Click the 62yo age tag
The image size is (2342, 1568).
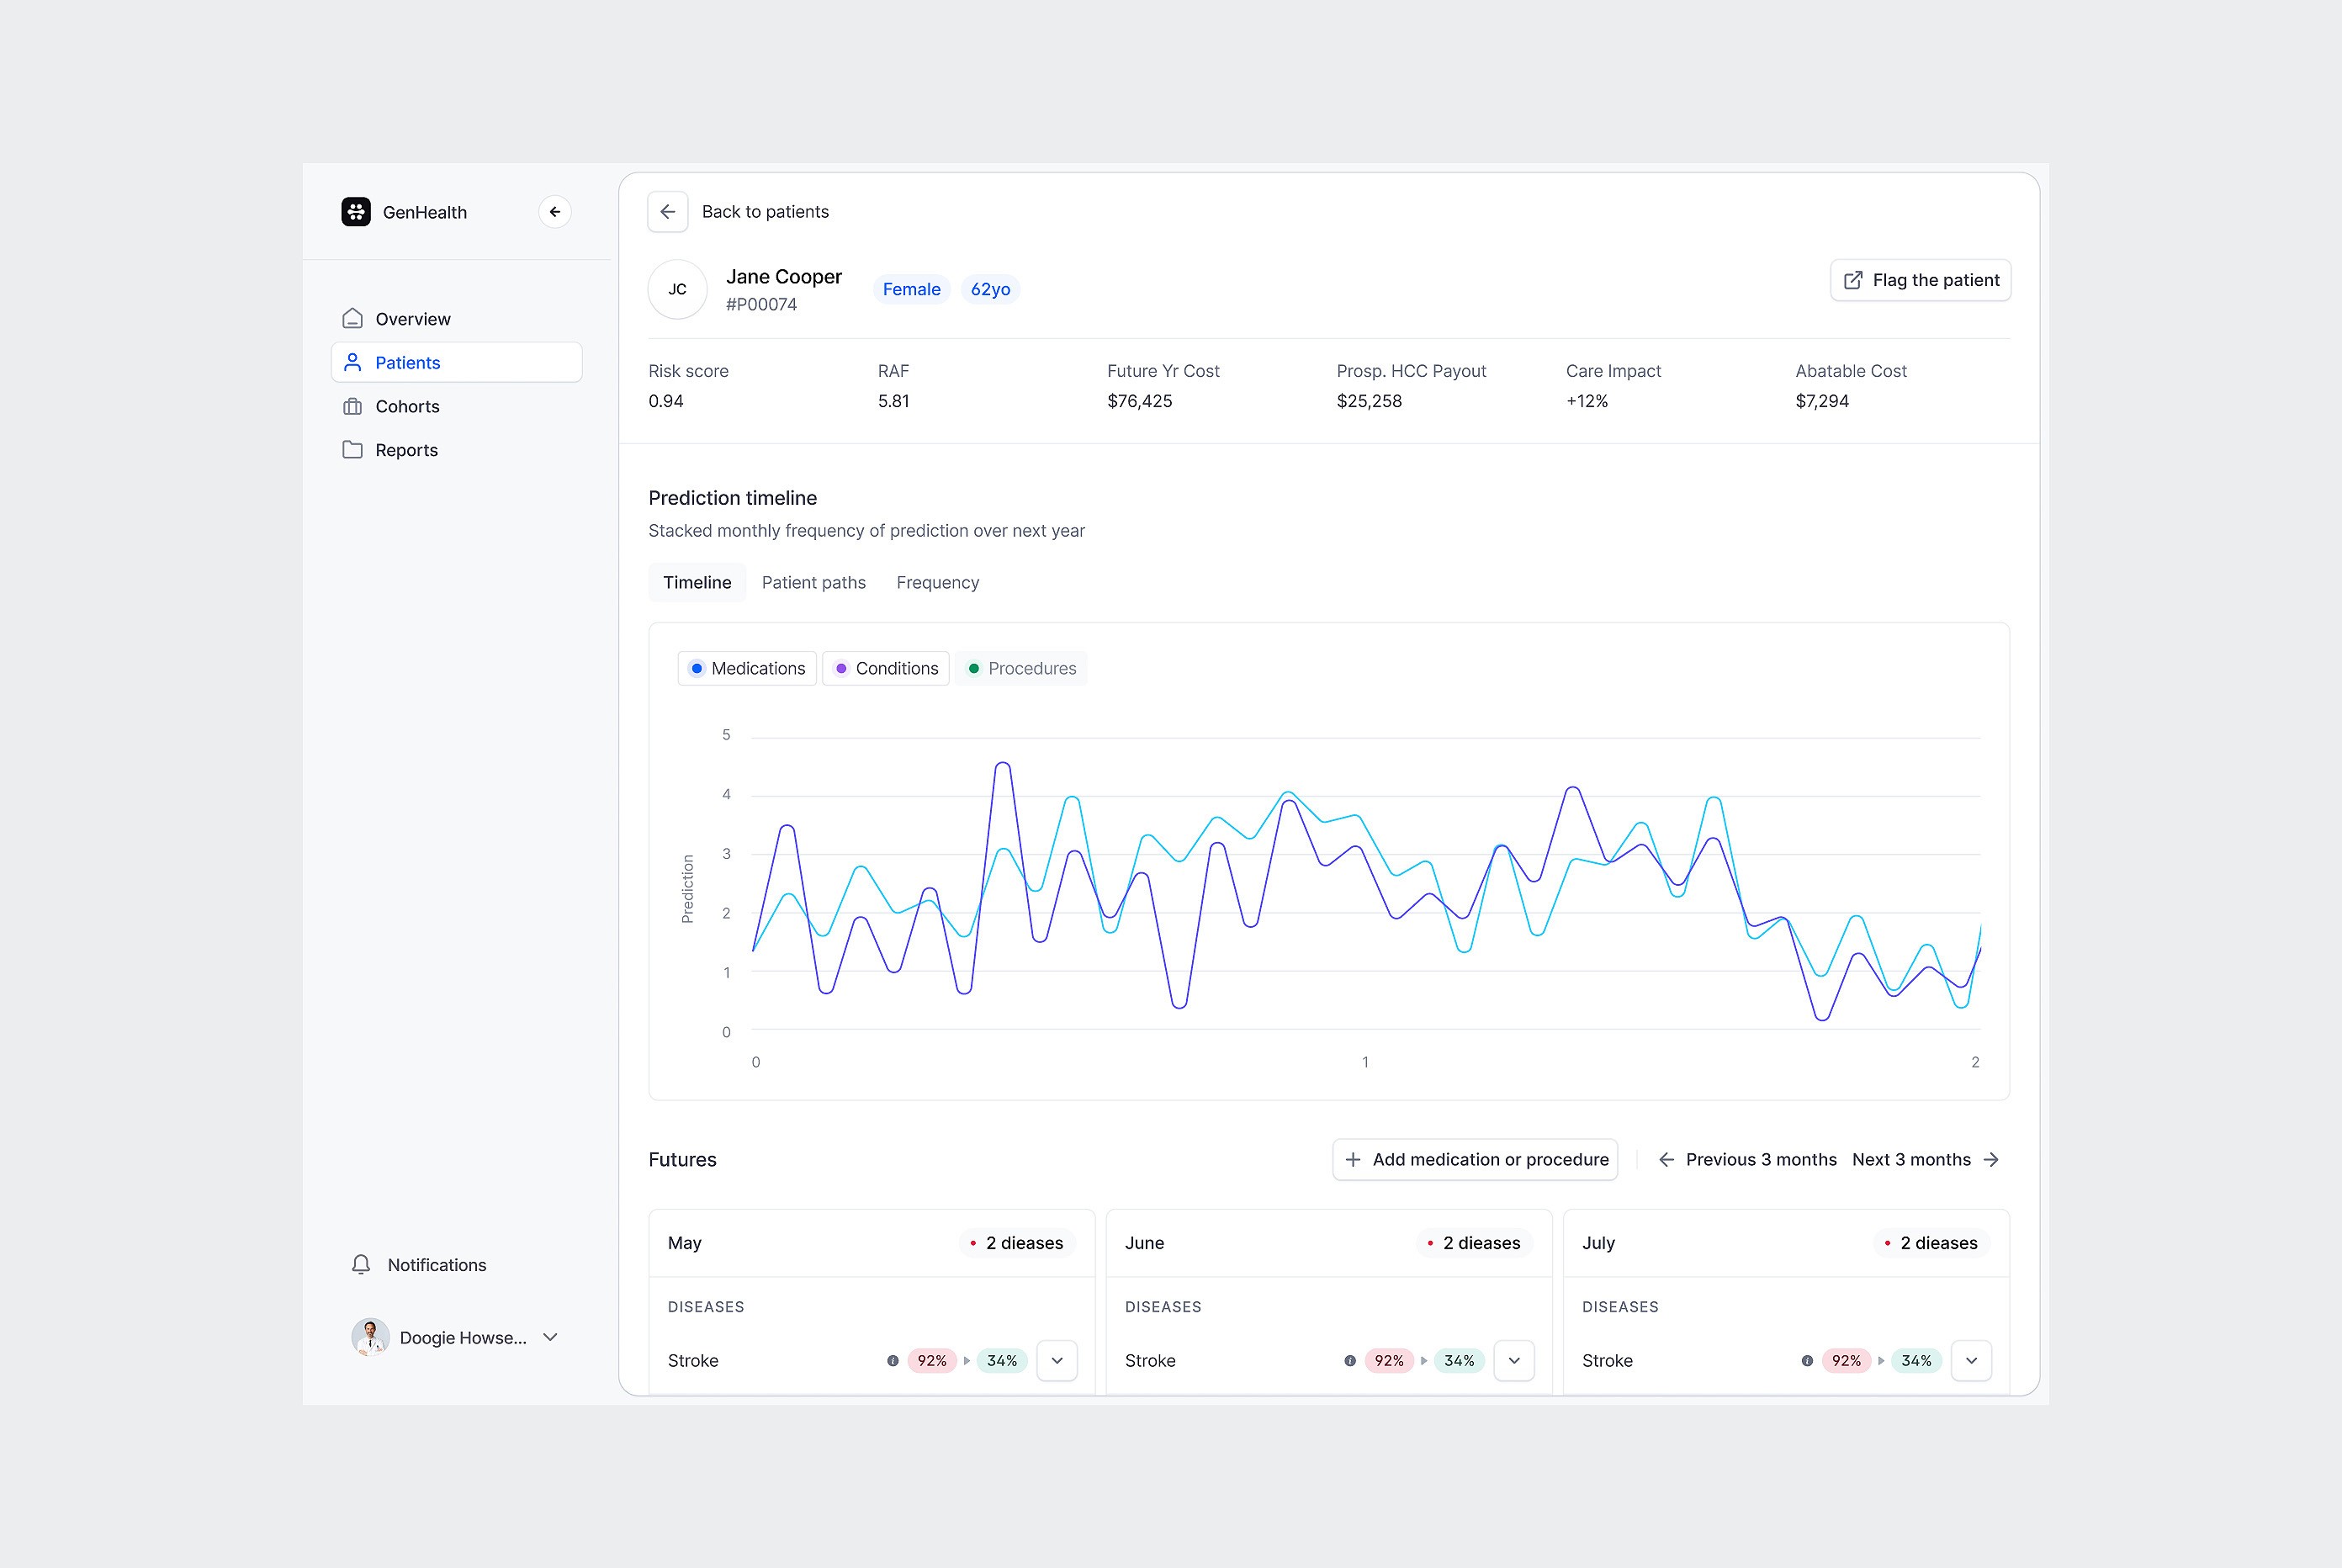point(990,289)
